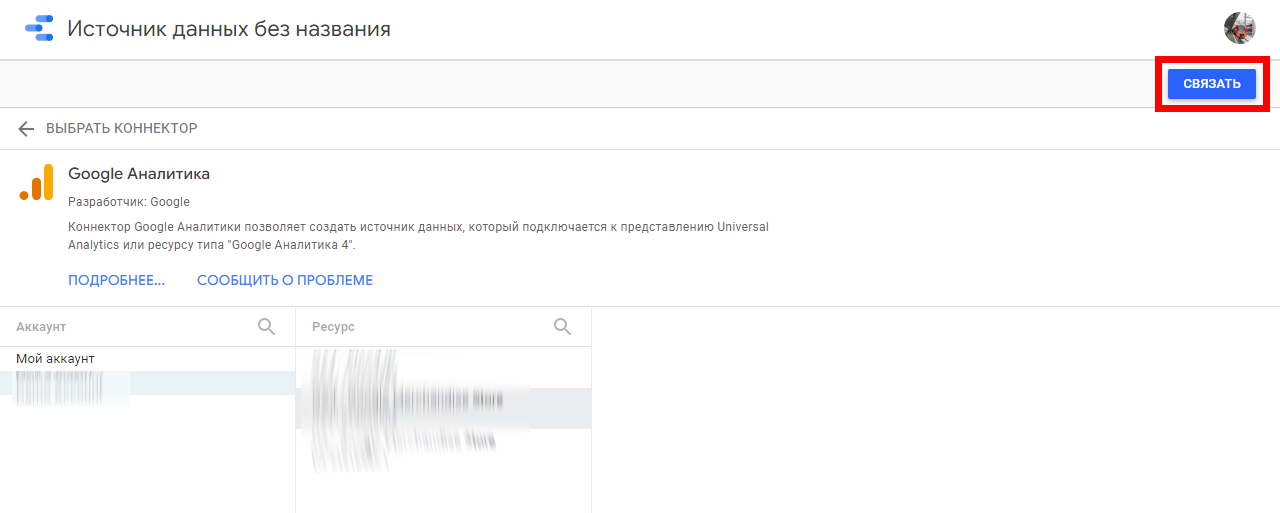Click the Data Studio logo icon
Viewport: 1280px width, 513px height.
click(39, 28)
